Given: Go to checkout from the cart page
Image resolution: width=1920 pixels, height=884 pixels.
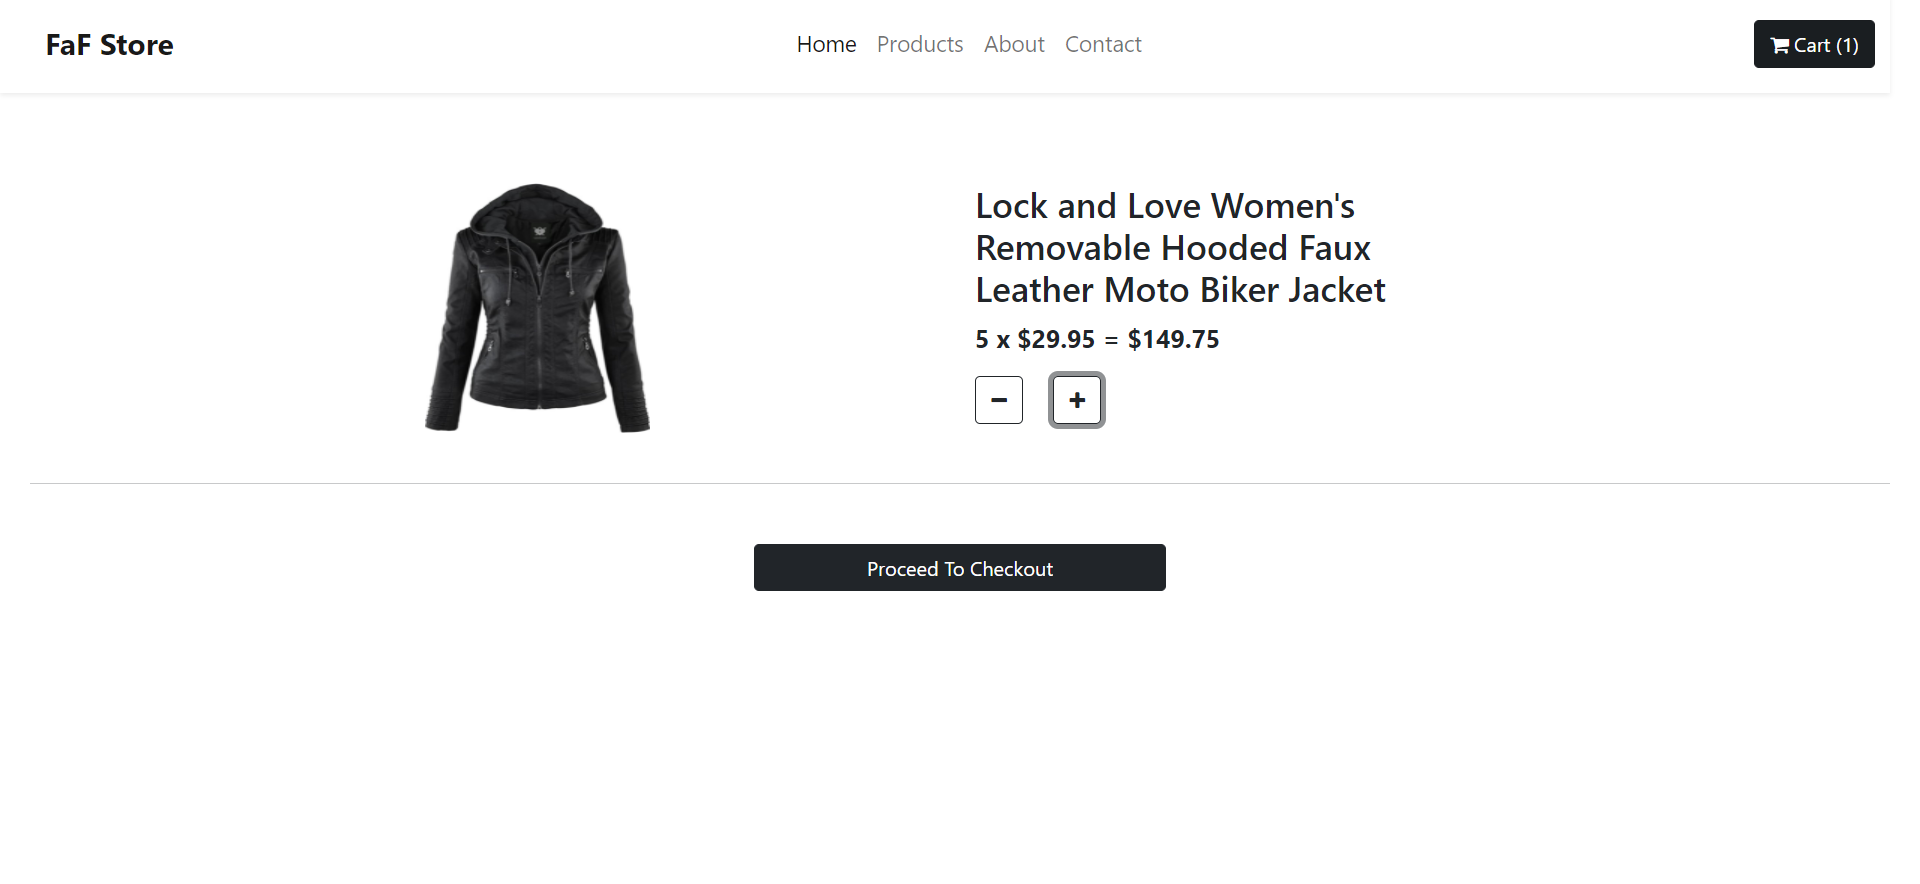Looking at the screenshot, I should [x=959, y=567].
